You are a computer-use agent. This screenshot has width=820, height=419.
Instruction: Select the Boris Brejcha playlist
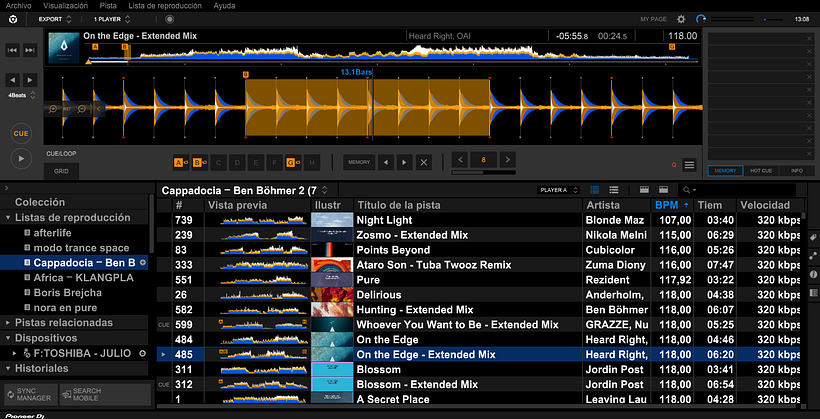[x=67, y=293]
